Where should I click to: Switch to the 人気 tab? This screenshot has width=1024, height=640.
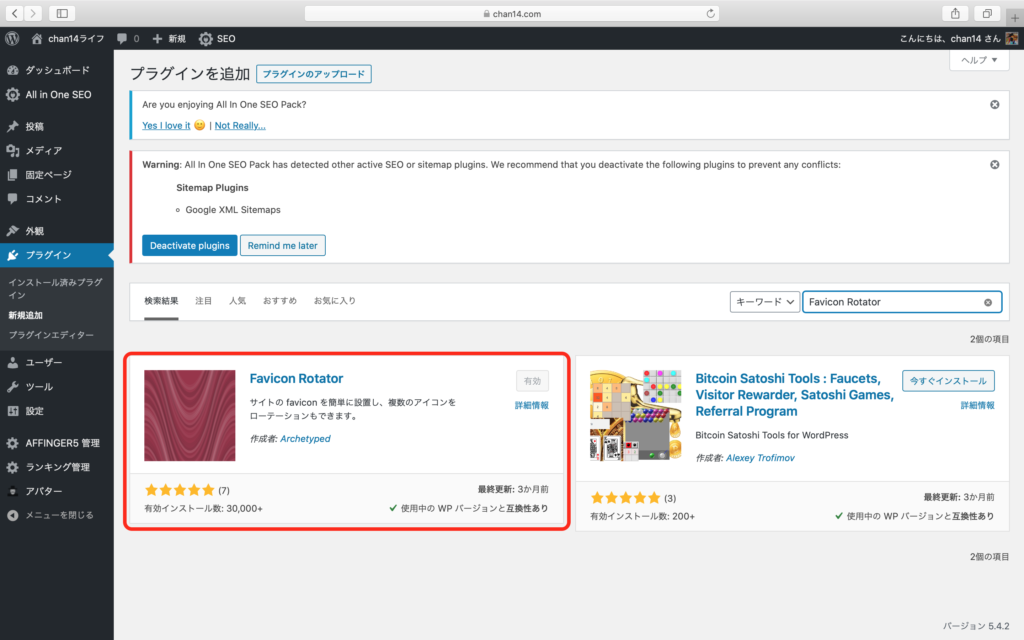pyautogui.click(x=238, y=301)
